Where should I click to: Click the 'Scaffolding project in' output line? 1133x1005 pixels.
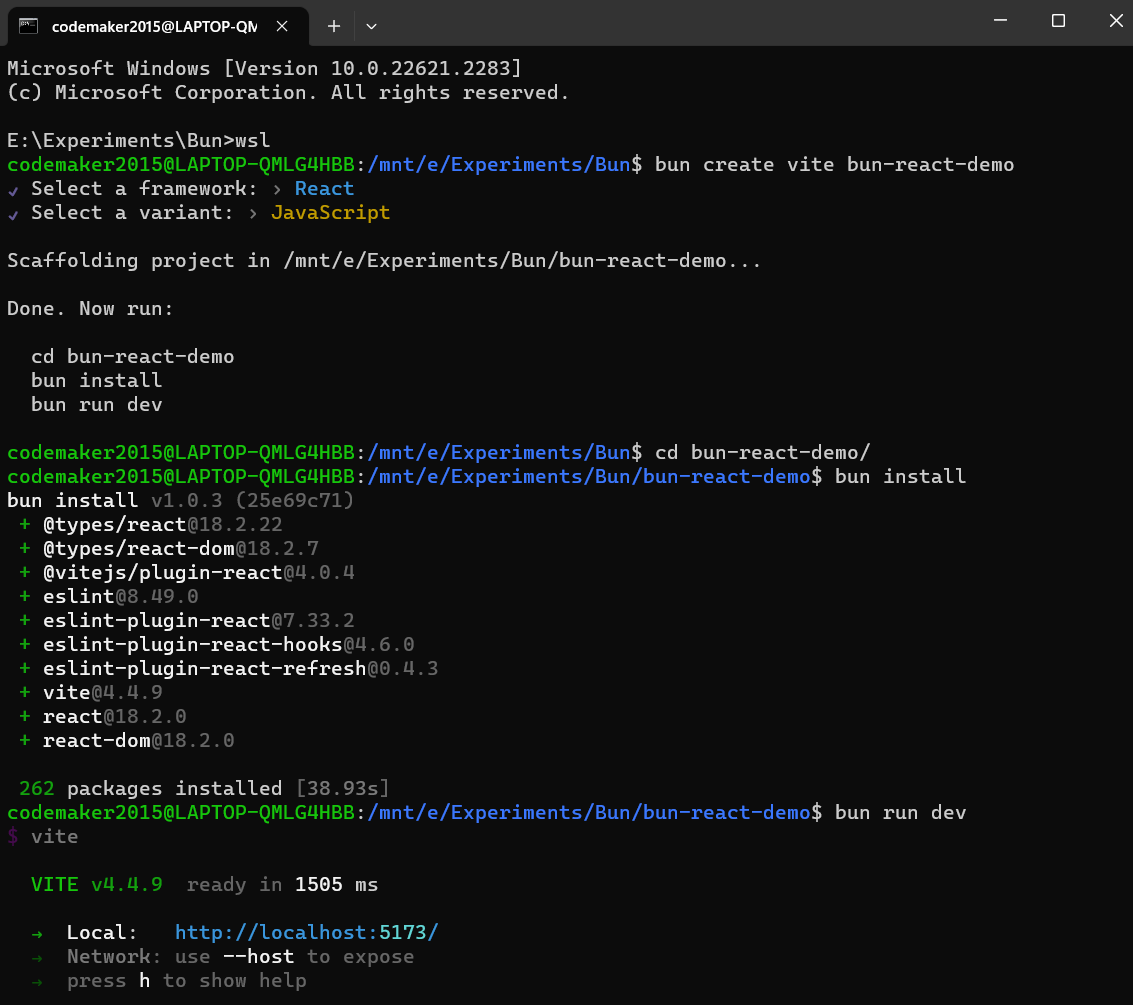pyautogui.click(x=384, y=260)
